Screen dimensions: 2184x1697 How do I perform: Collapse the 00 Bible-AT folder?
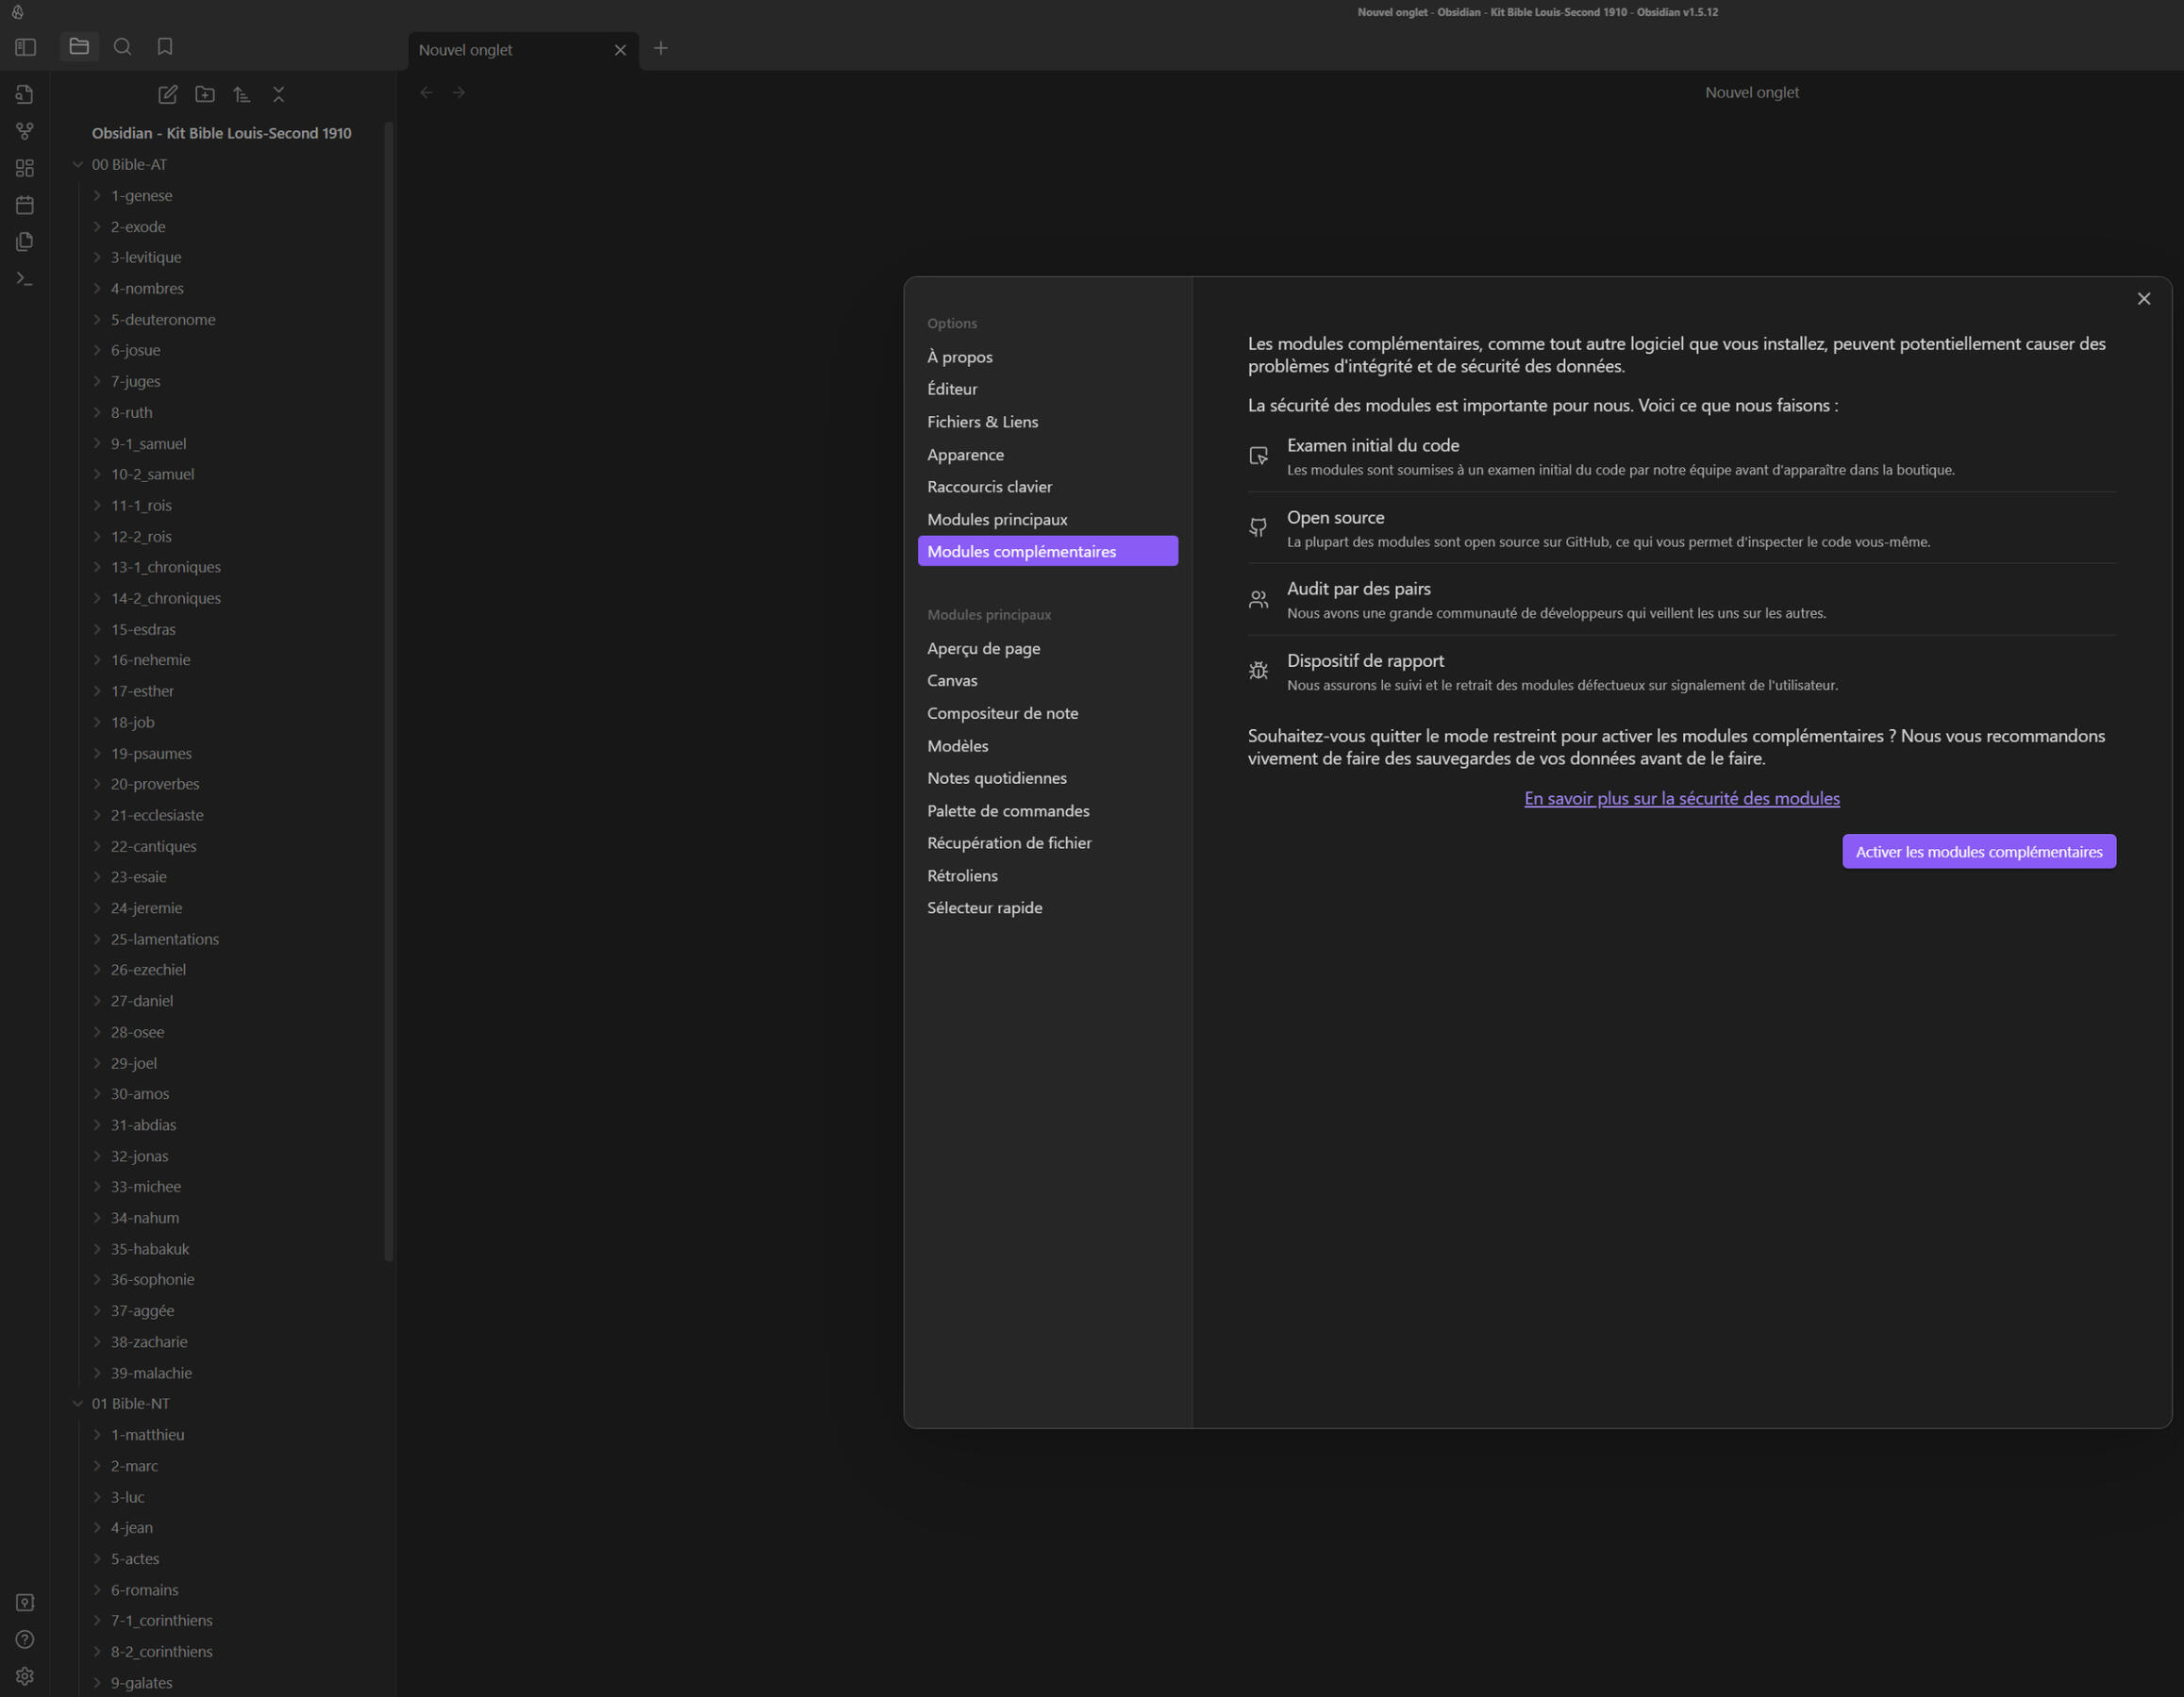tap(78, 164)
